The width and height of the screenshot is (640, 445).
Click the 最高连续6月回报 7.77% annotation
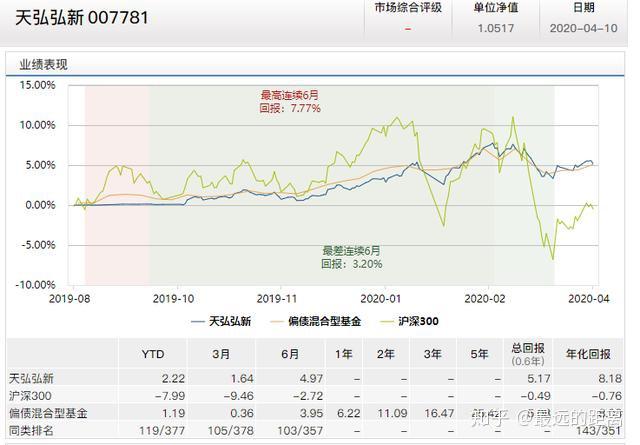pyautogui.click(x=290, y=102)
